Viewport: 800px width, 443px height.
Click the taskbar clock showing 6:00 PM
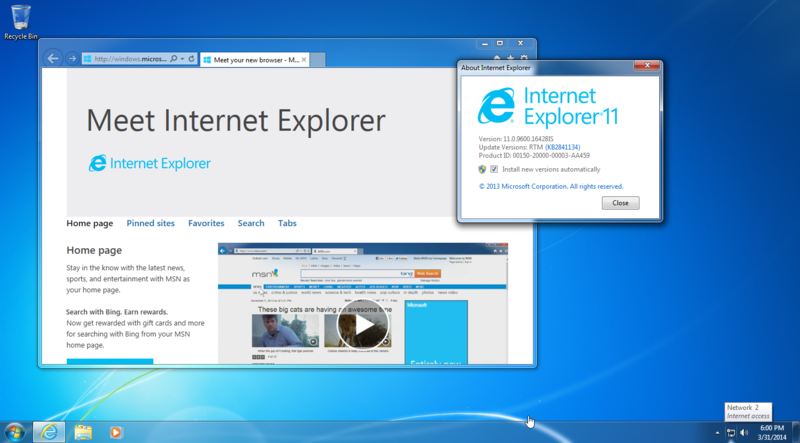(x=772, y=432)
